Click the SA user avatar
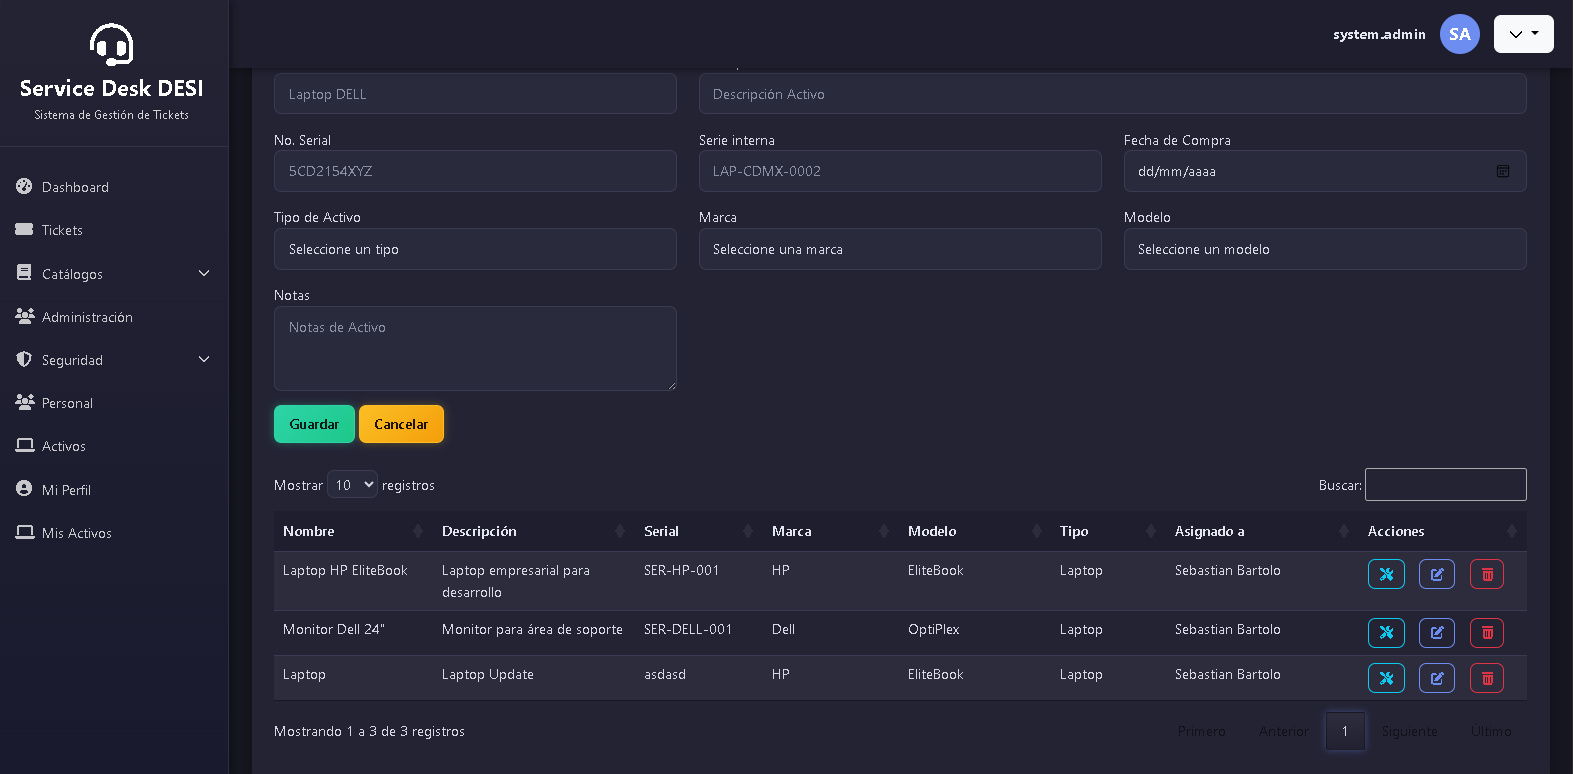 pyautogui.click(x=1460, y=34)
